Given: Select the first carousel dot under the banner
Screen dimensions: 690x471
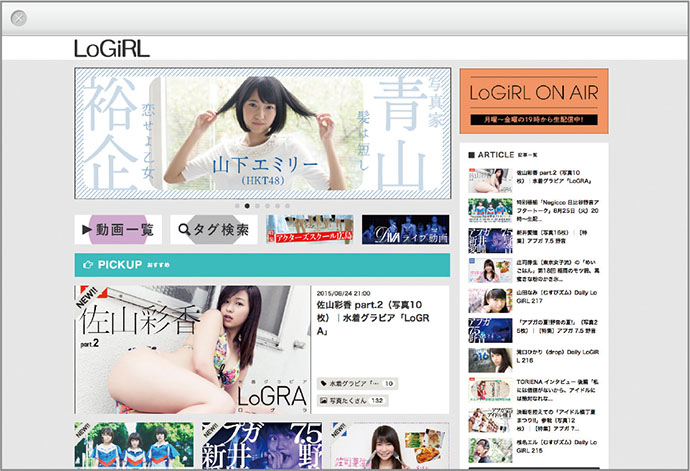Looking at the screenshot, I should (237, 206).
